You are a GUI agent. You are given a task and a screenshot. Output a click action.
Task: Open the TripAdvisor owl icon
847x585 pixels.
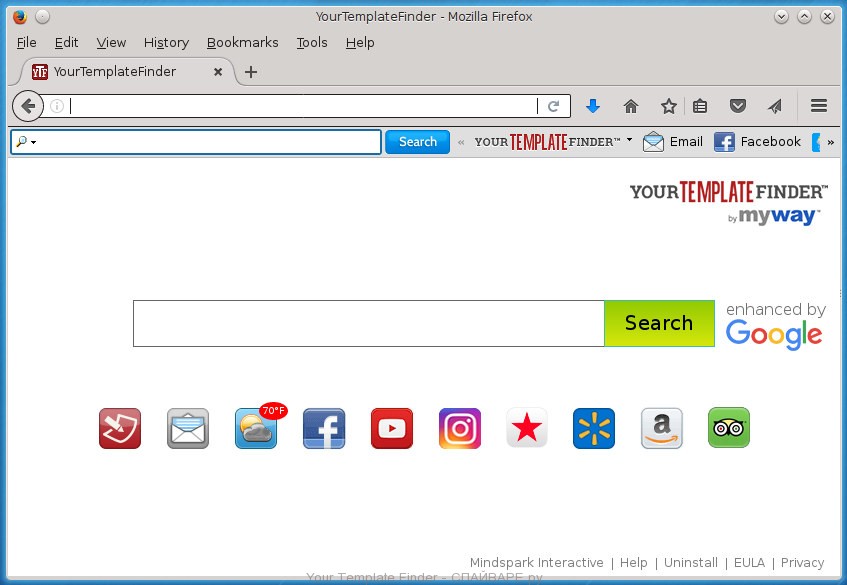tap(728, 428)
